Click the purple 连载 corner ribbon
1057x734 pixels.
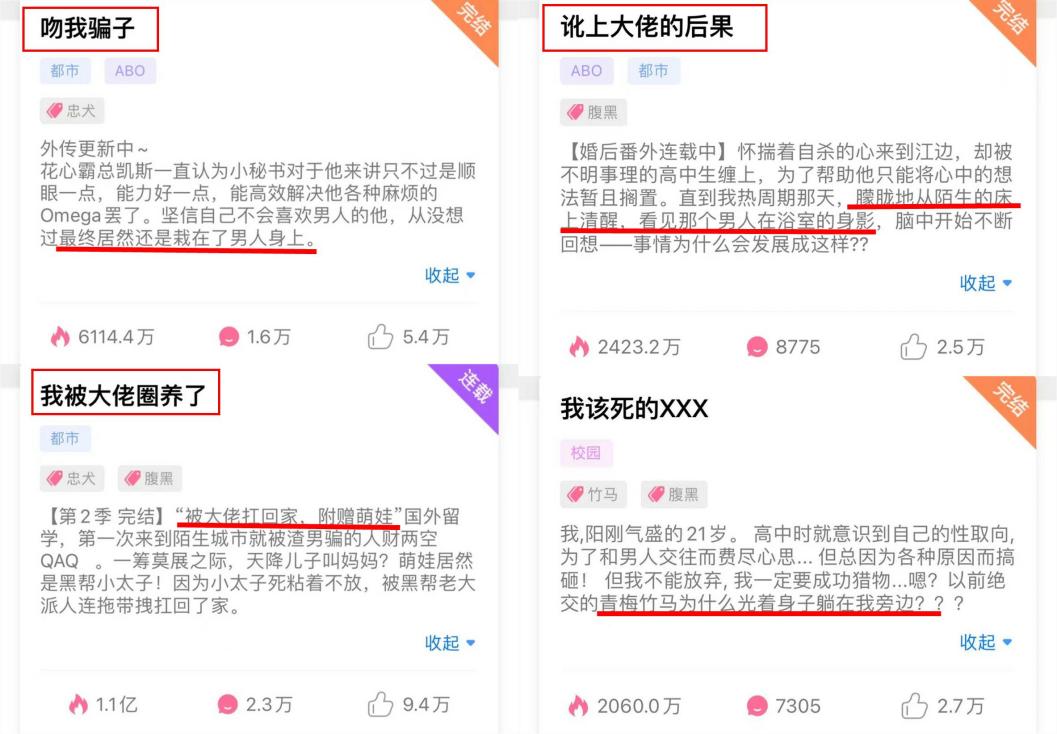(x=472, y=389)
